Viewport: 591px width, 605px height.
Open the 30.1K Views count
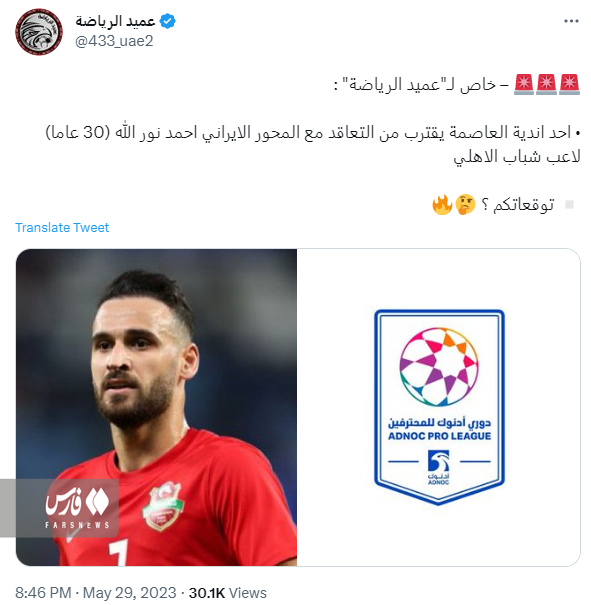[228, 592]
